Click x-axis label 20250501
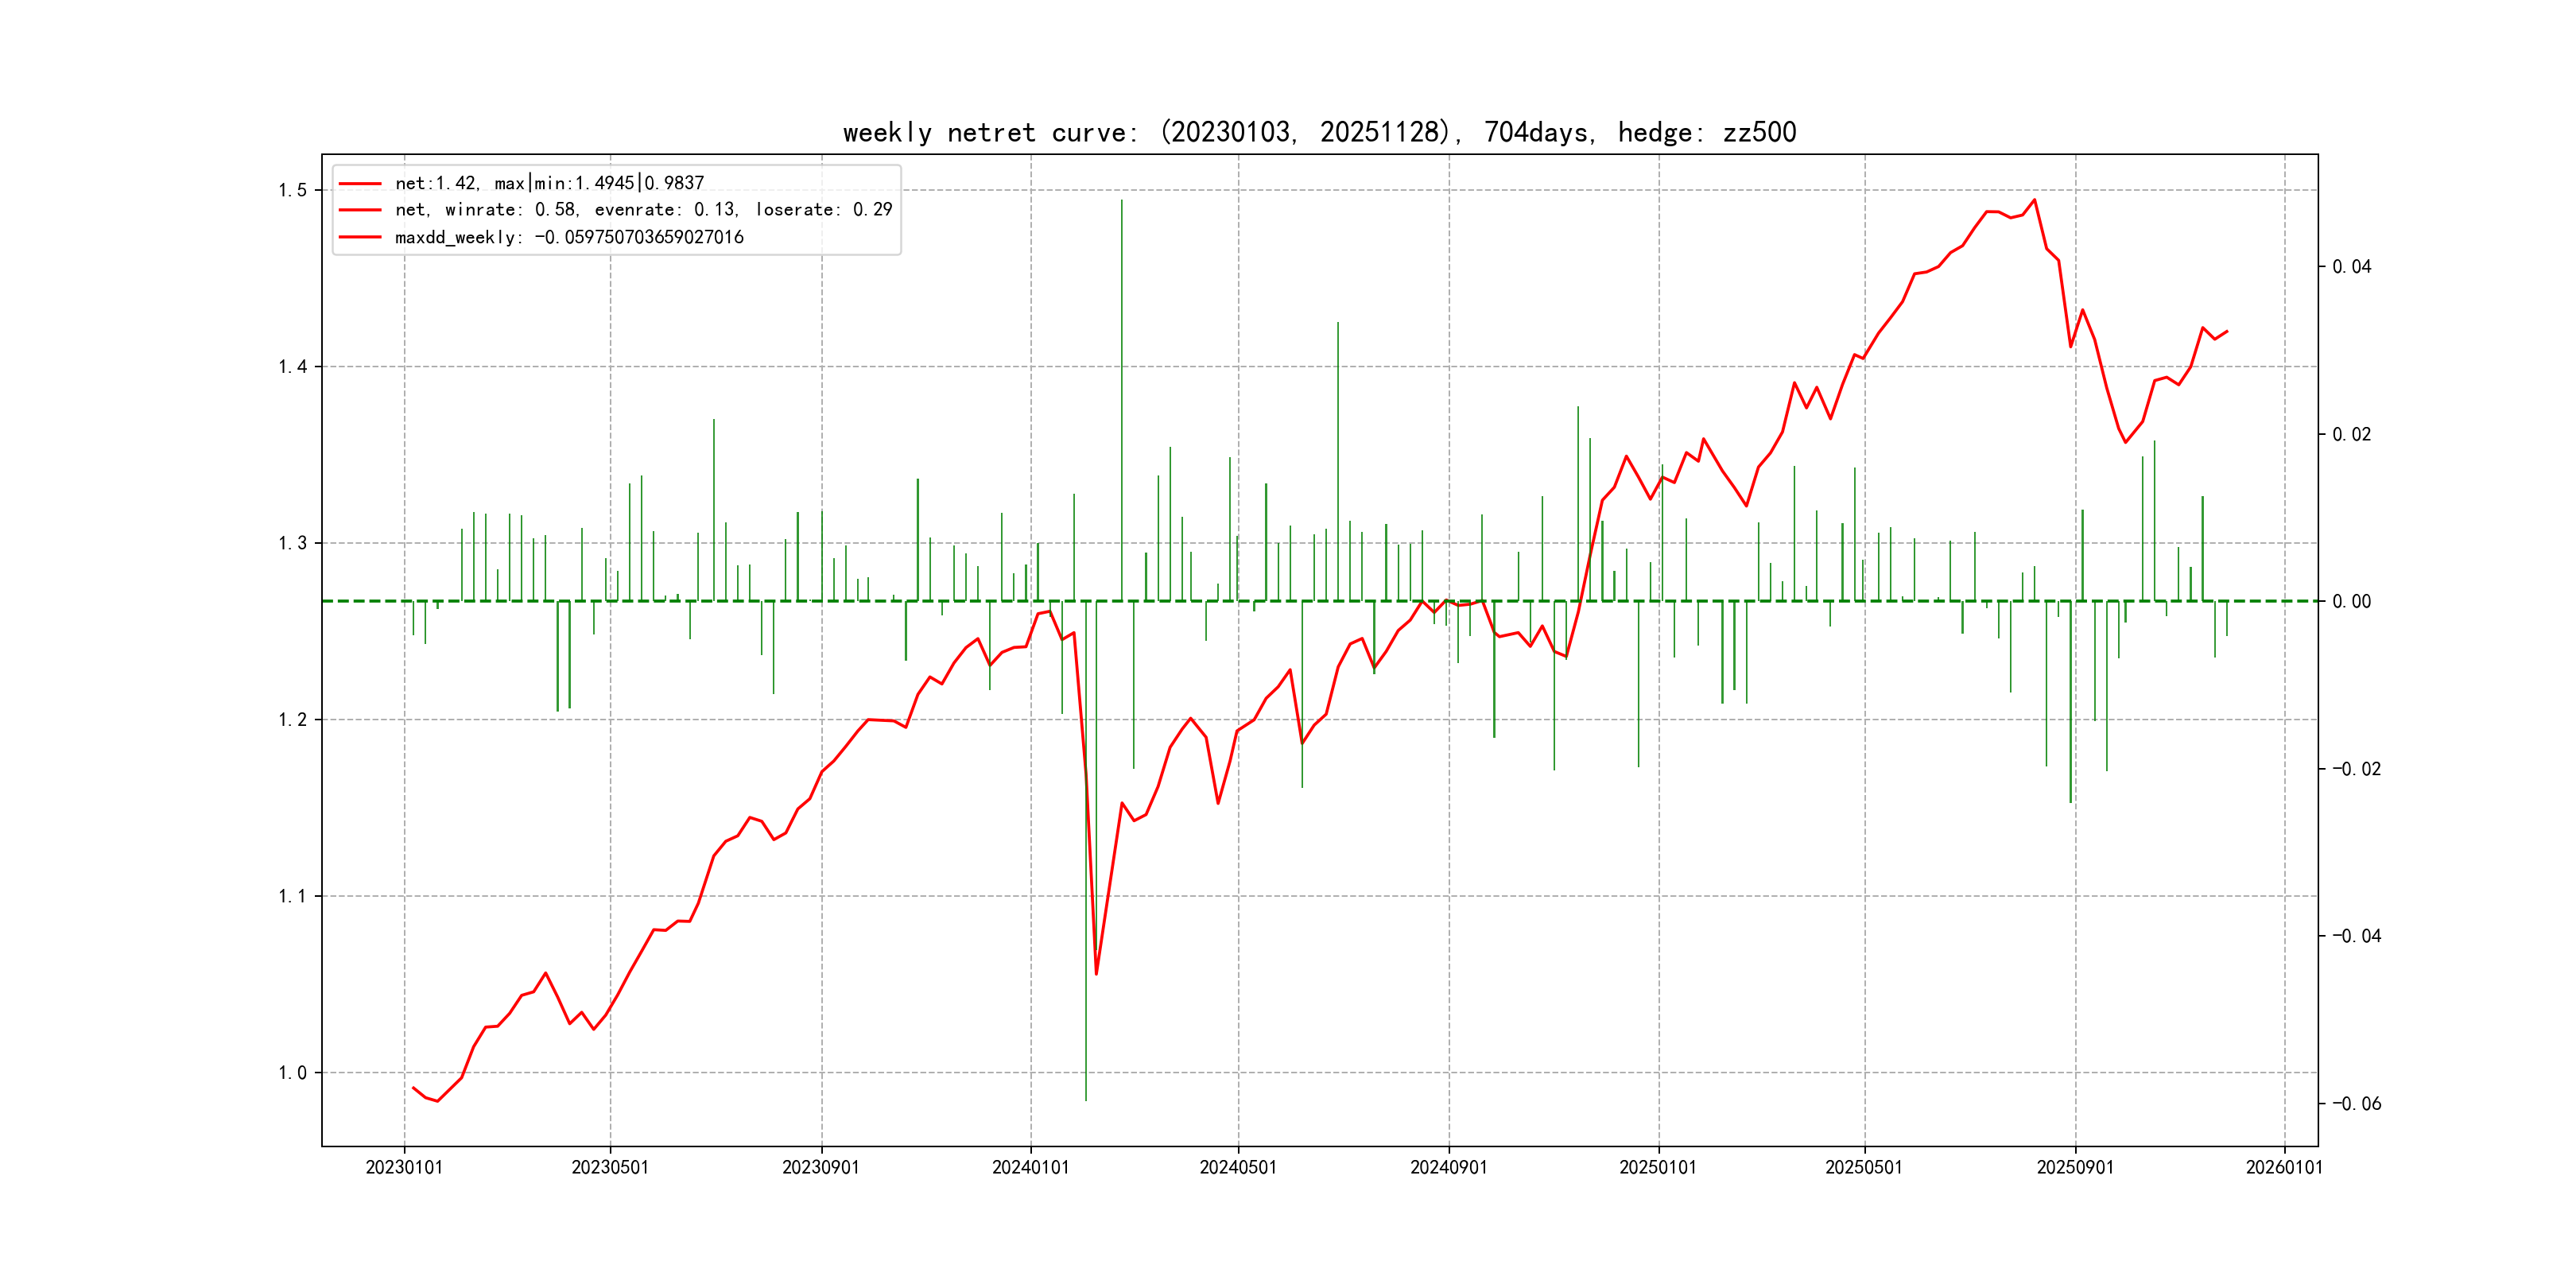 click(x=1864, y=1167)
